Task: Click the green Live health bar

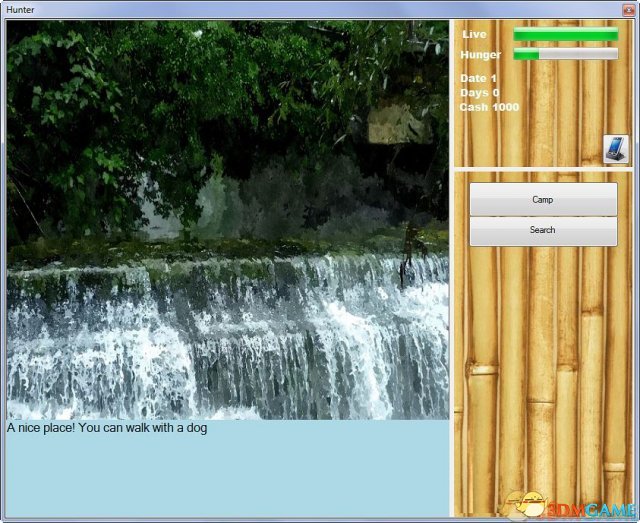Action: click(565, 35)
